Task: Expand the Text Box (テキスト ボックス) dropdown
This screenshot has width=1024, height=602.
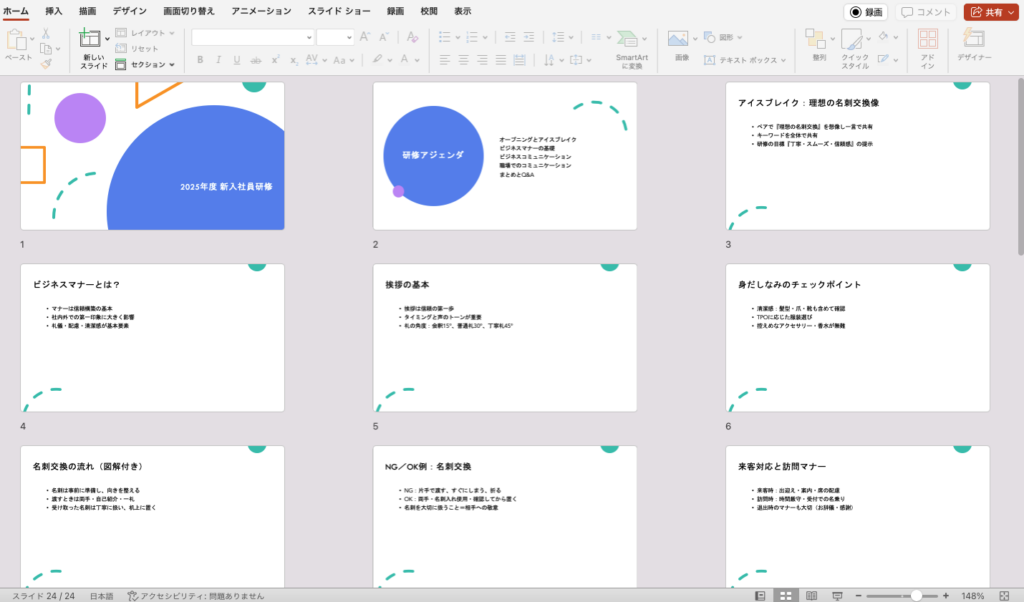Action: click(x=783, y=60)
